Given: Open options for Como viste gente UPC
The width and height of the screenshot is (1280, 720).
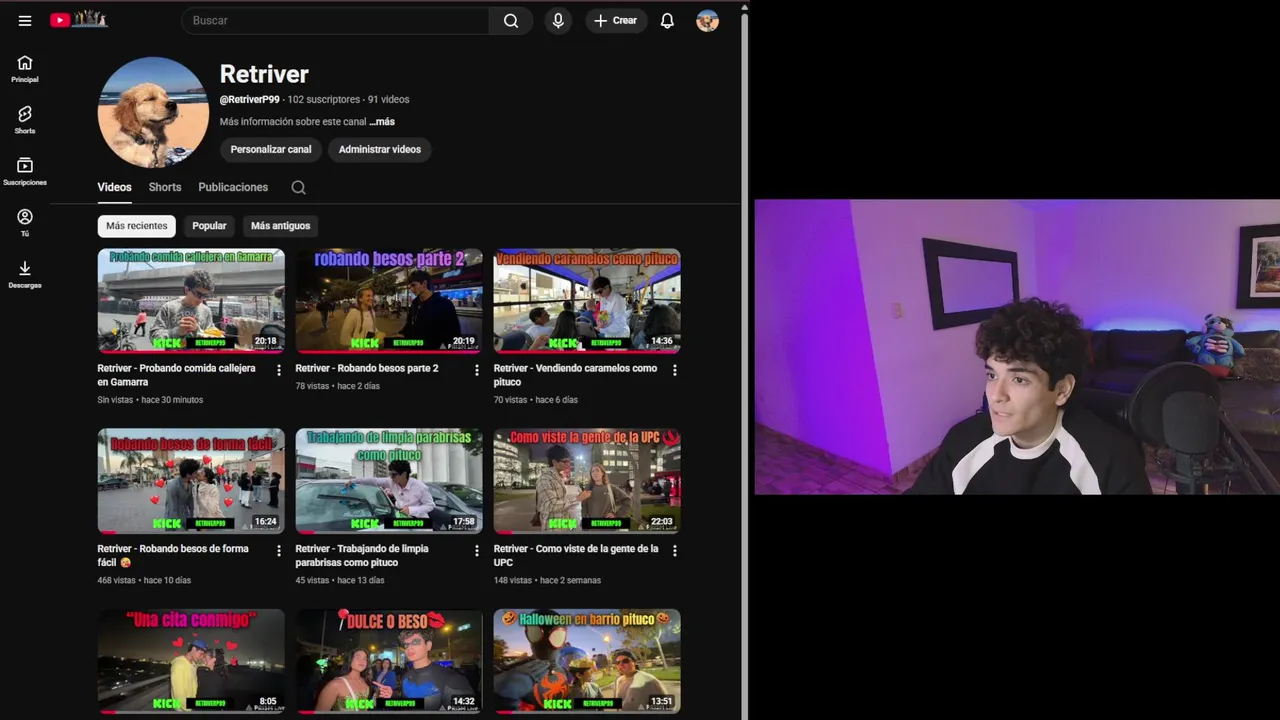Looking at the screenshot, I should 675,550.
